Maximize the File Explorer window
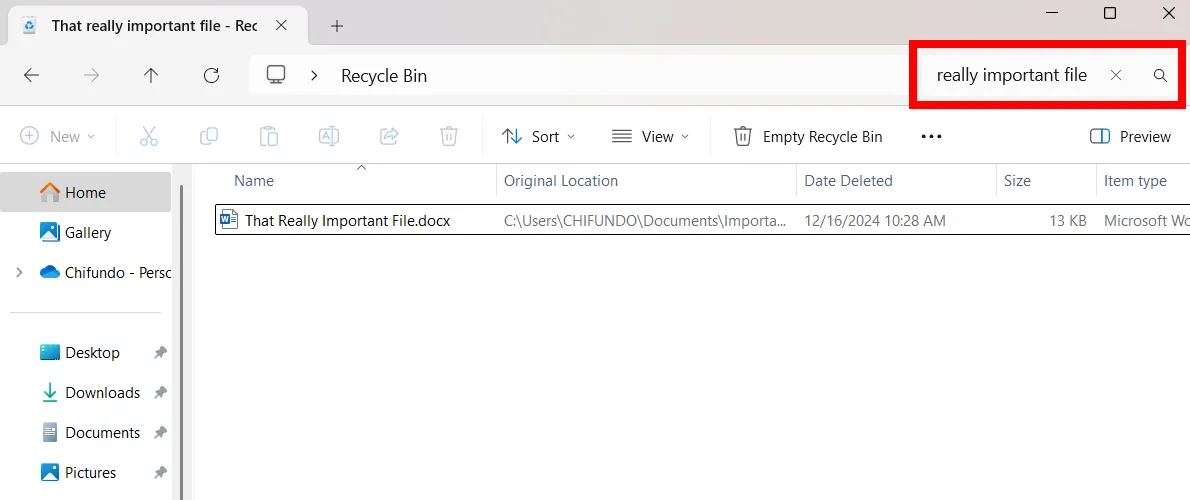The width and height of the screenshot is (1190, 500). point(1110,12)
